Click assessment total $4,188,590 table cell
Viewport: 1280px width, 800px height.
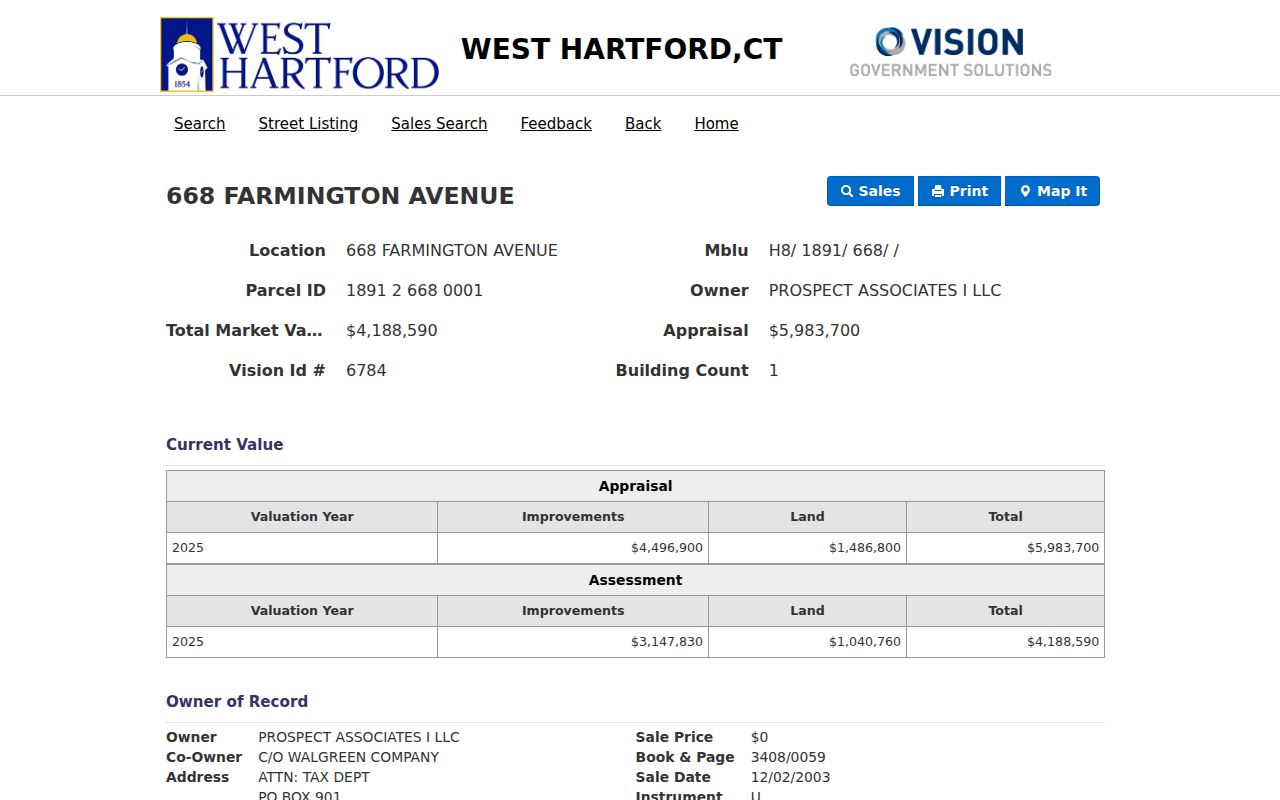pos(1005,642)
